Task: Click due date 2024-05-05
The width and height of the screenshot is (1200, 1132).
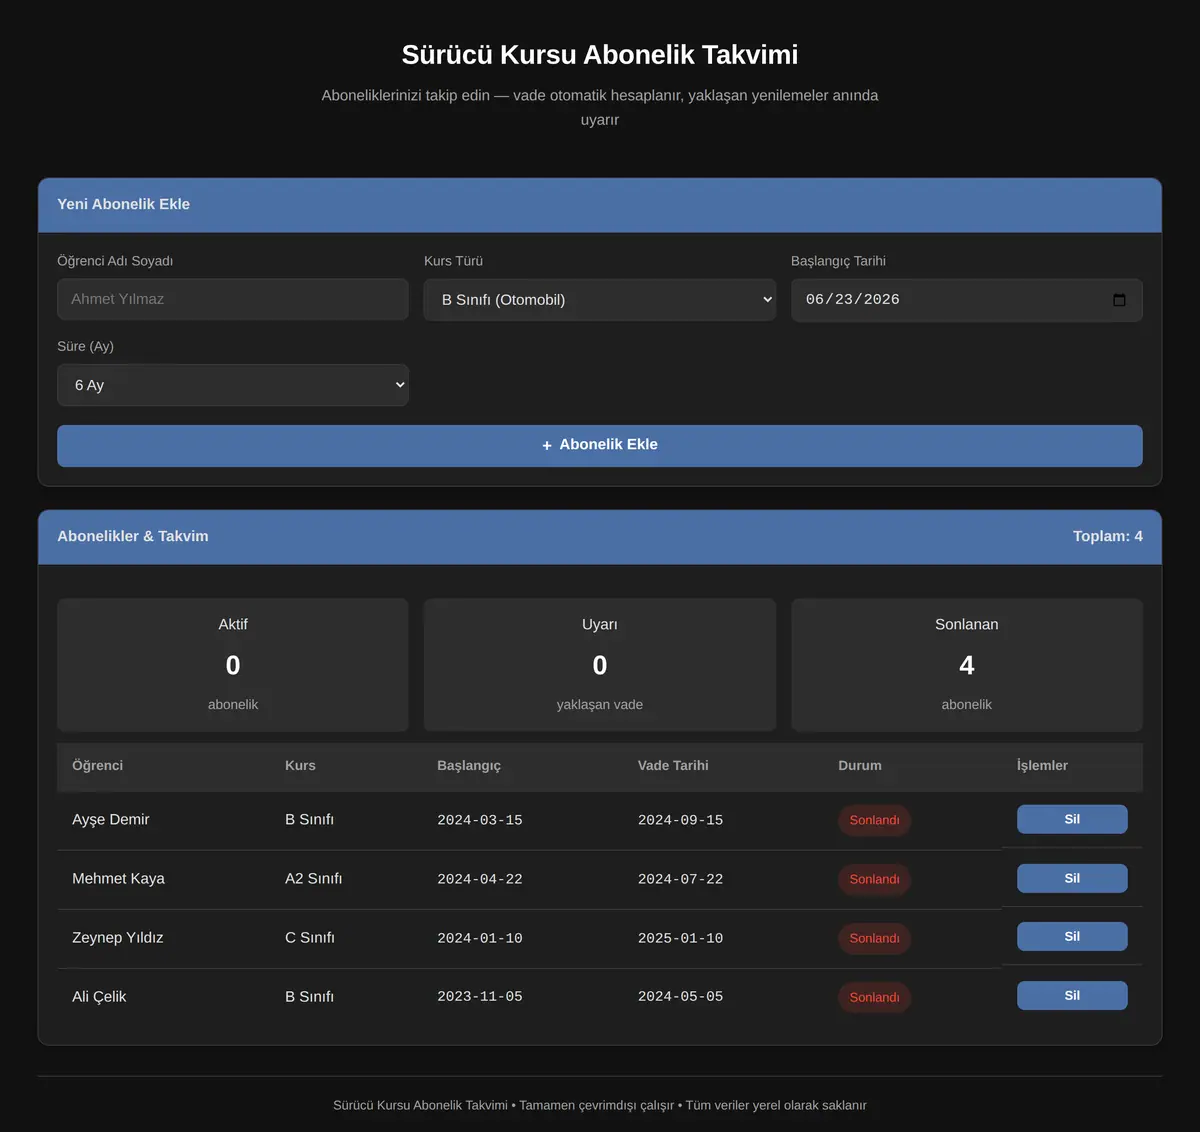Action: coord(681,997)
